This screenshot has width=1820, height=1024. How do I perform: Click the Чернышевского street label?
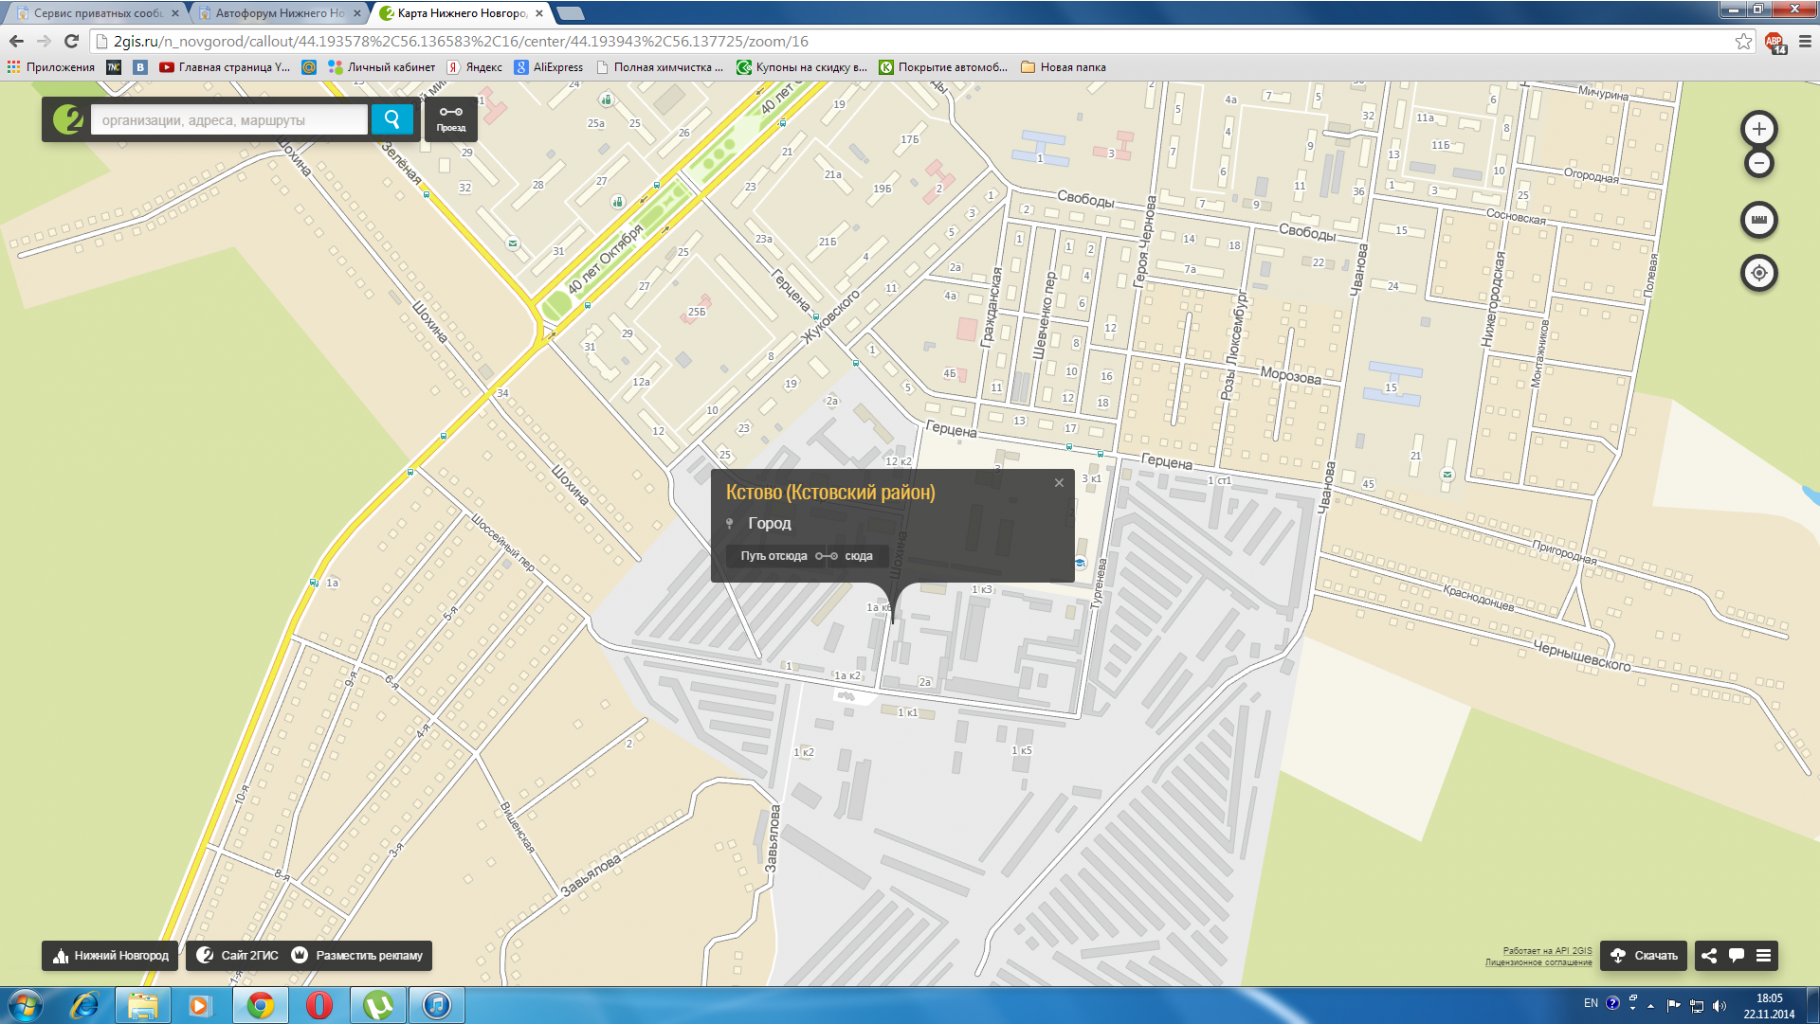pyautogui.click(x=1581, y=656)
